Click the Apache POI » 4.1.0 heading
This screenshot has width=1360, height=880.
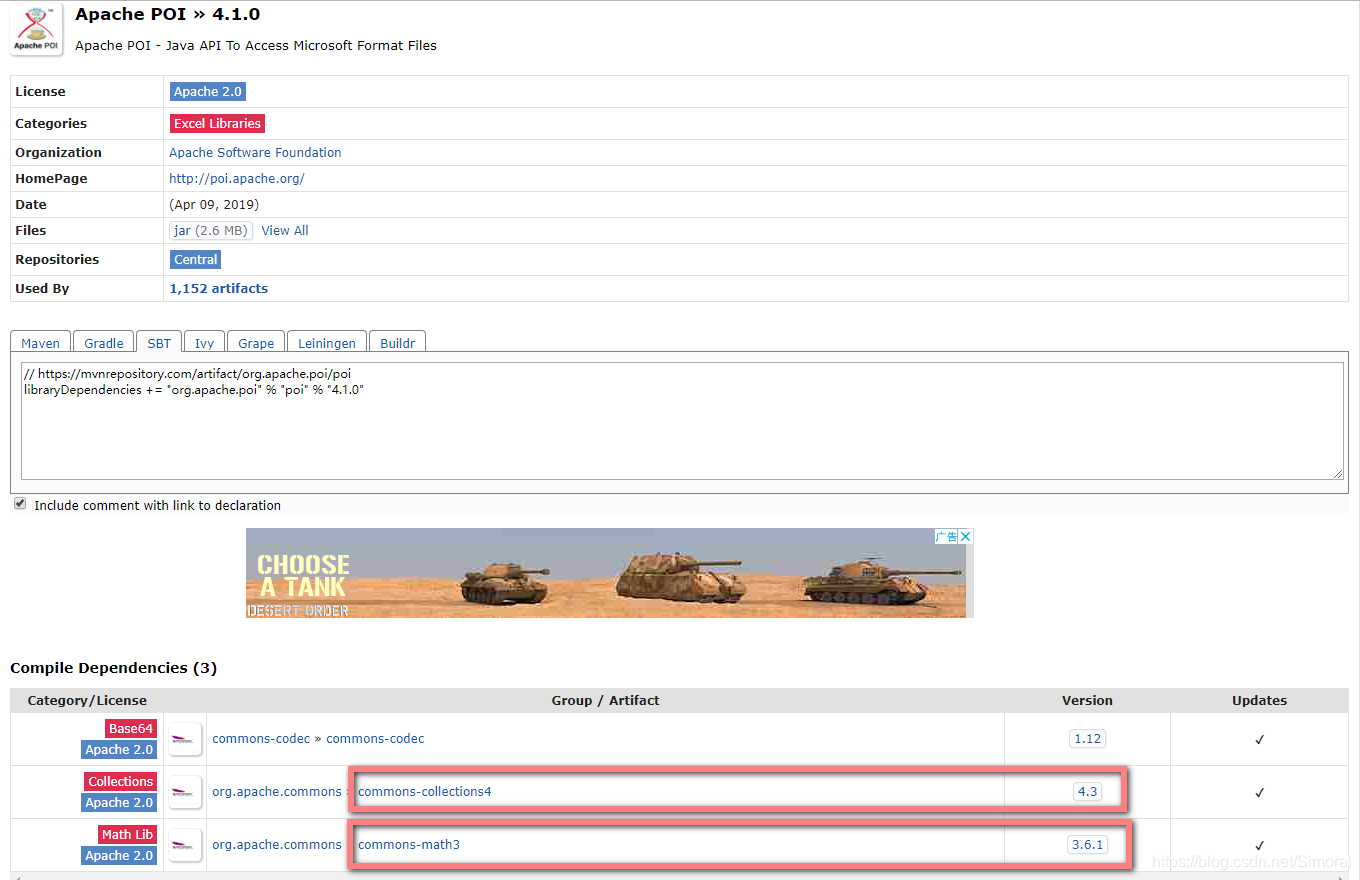pyautogui.click(x=167, y=15)
